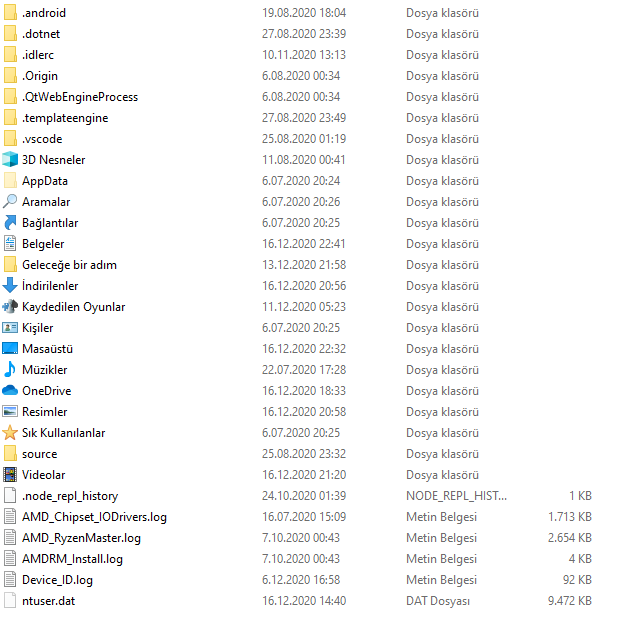Select the Kaydedilen Oyunlar name

point(74,307)
